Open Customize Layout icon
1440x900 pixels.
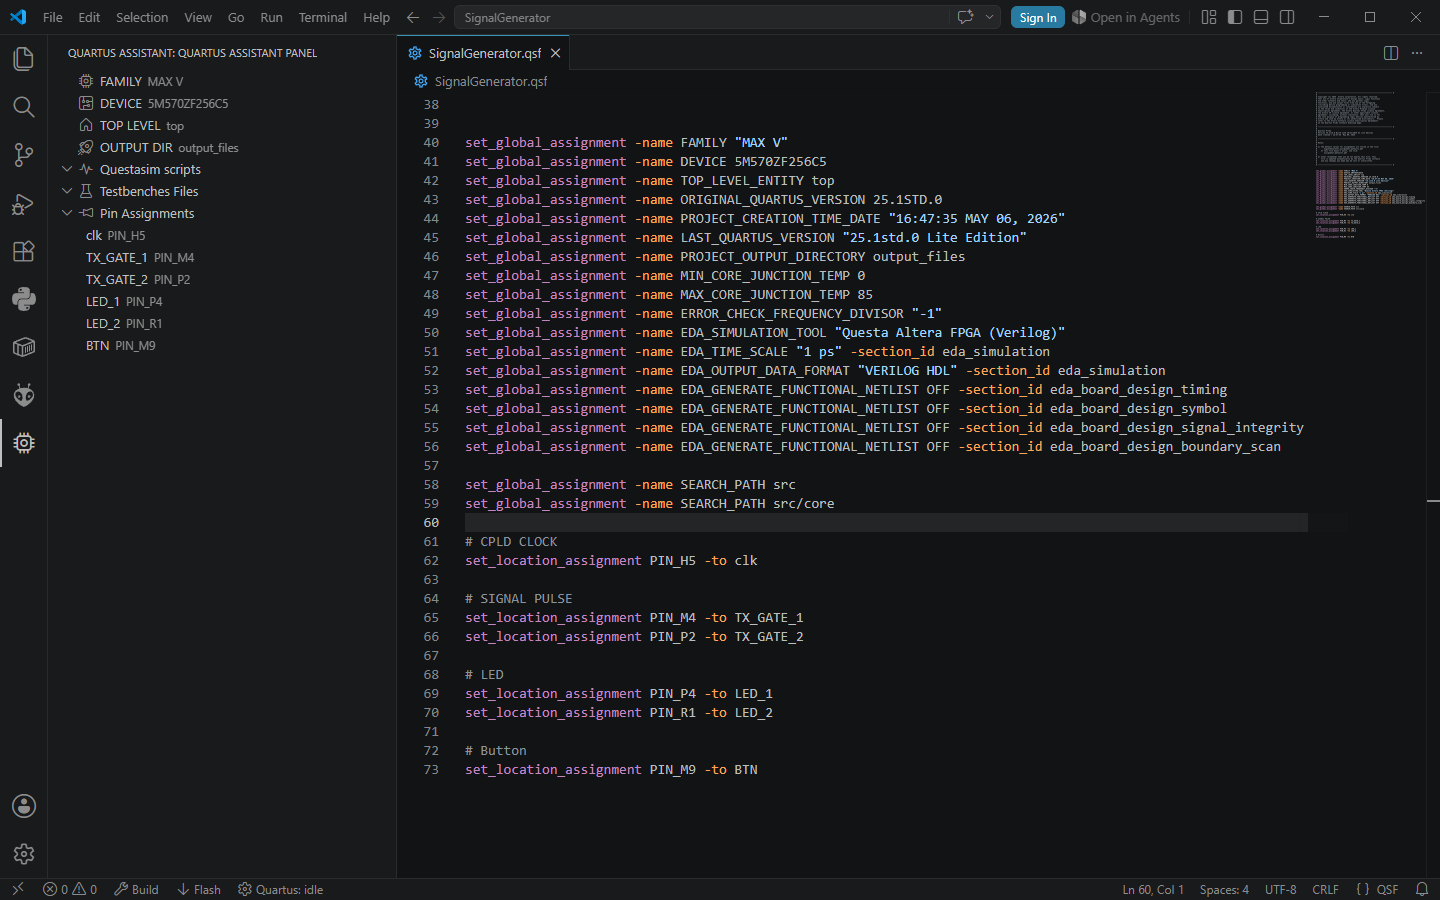[1209, 17]
